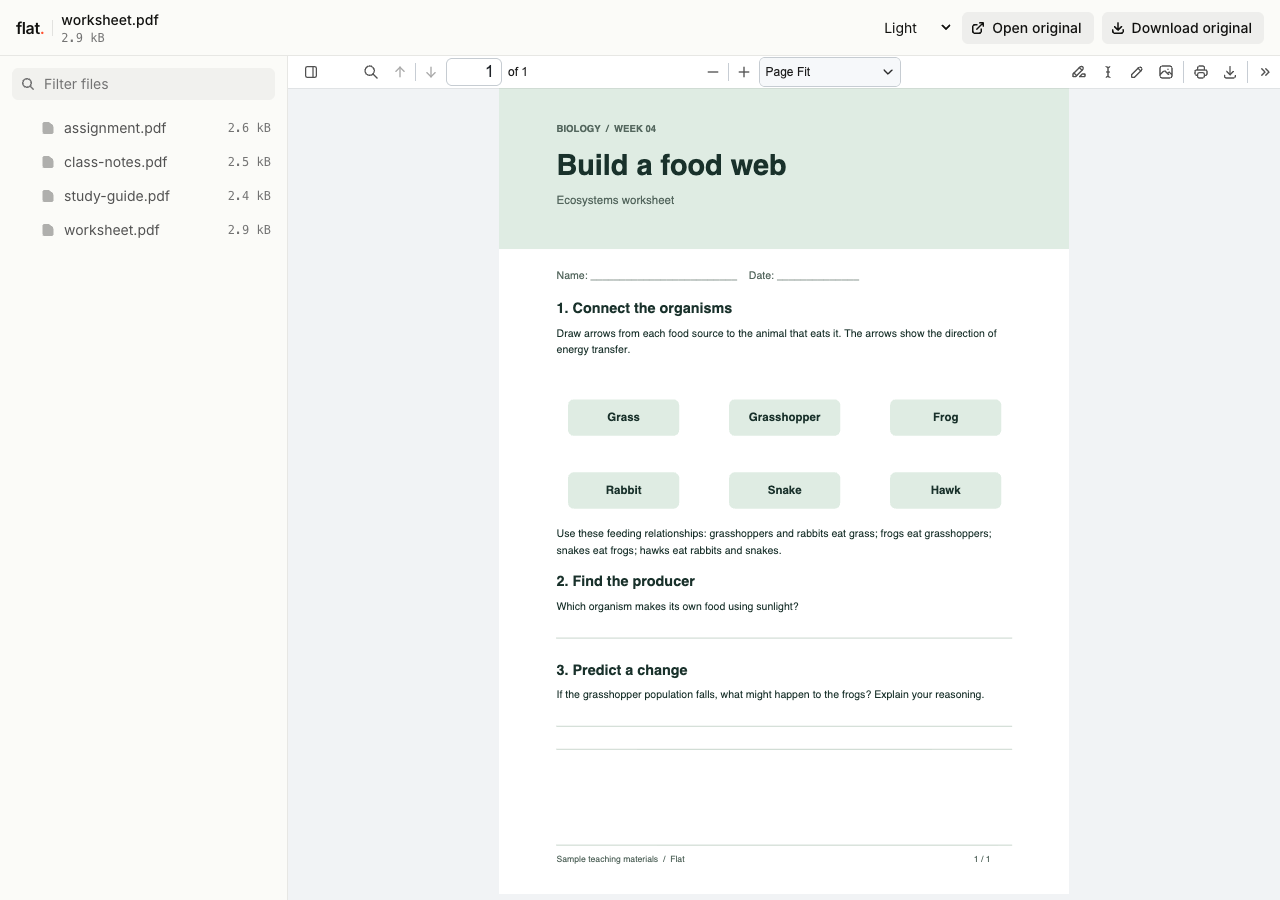1280x900 pixels.
Task: Click the 'of 1' page count text
Action: click(x=518, y=72)
